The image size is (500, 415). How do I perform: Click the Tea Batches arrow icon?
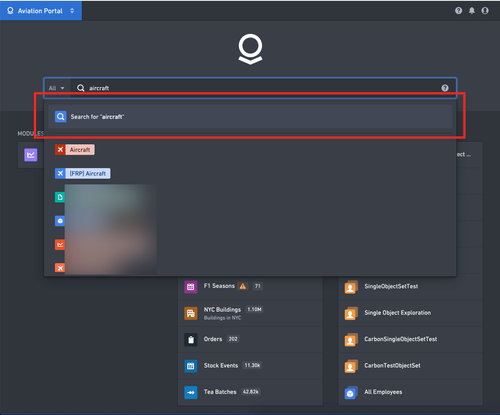pos(191,392)
